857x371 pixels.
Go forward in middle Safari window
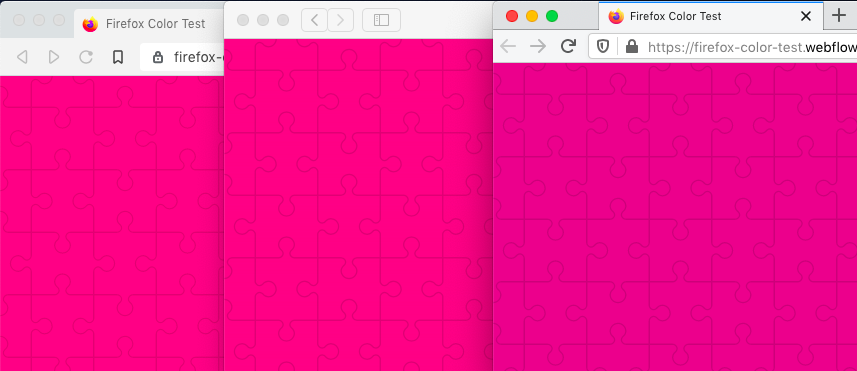[341, 20]
